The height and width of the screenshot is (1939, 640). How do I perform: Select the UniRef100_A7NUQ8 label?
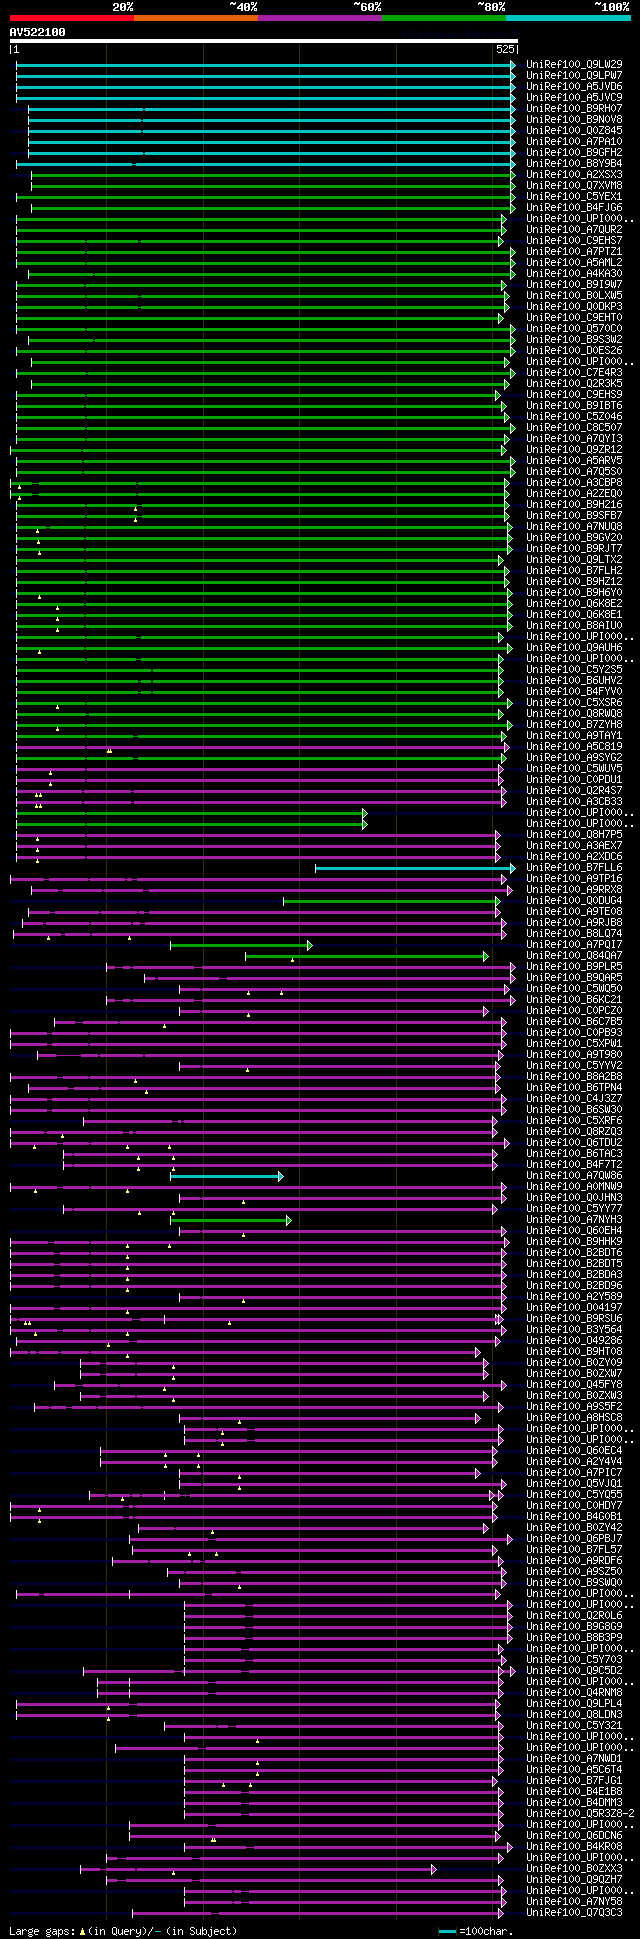(x=574, y=526)
